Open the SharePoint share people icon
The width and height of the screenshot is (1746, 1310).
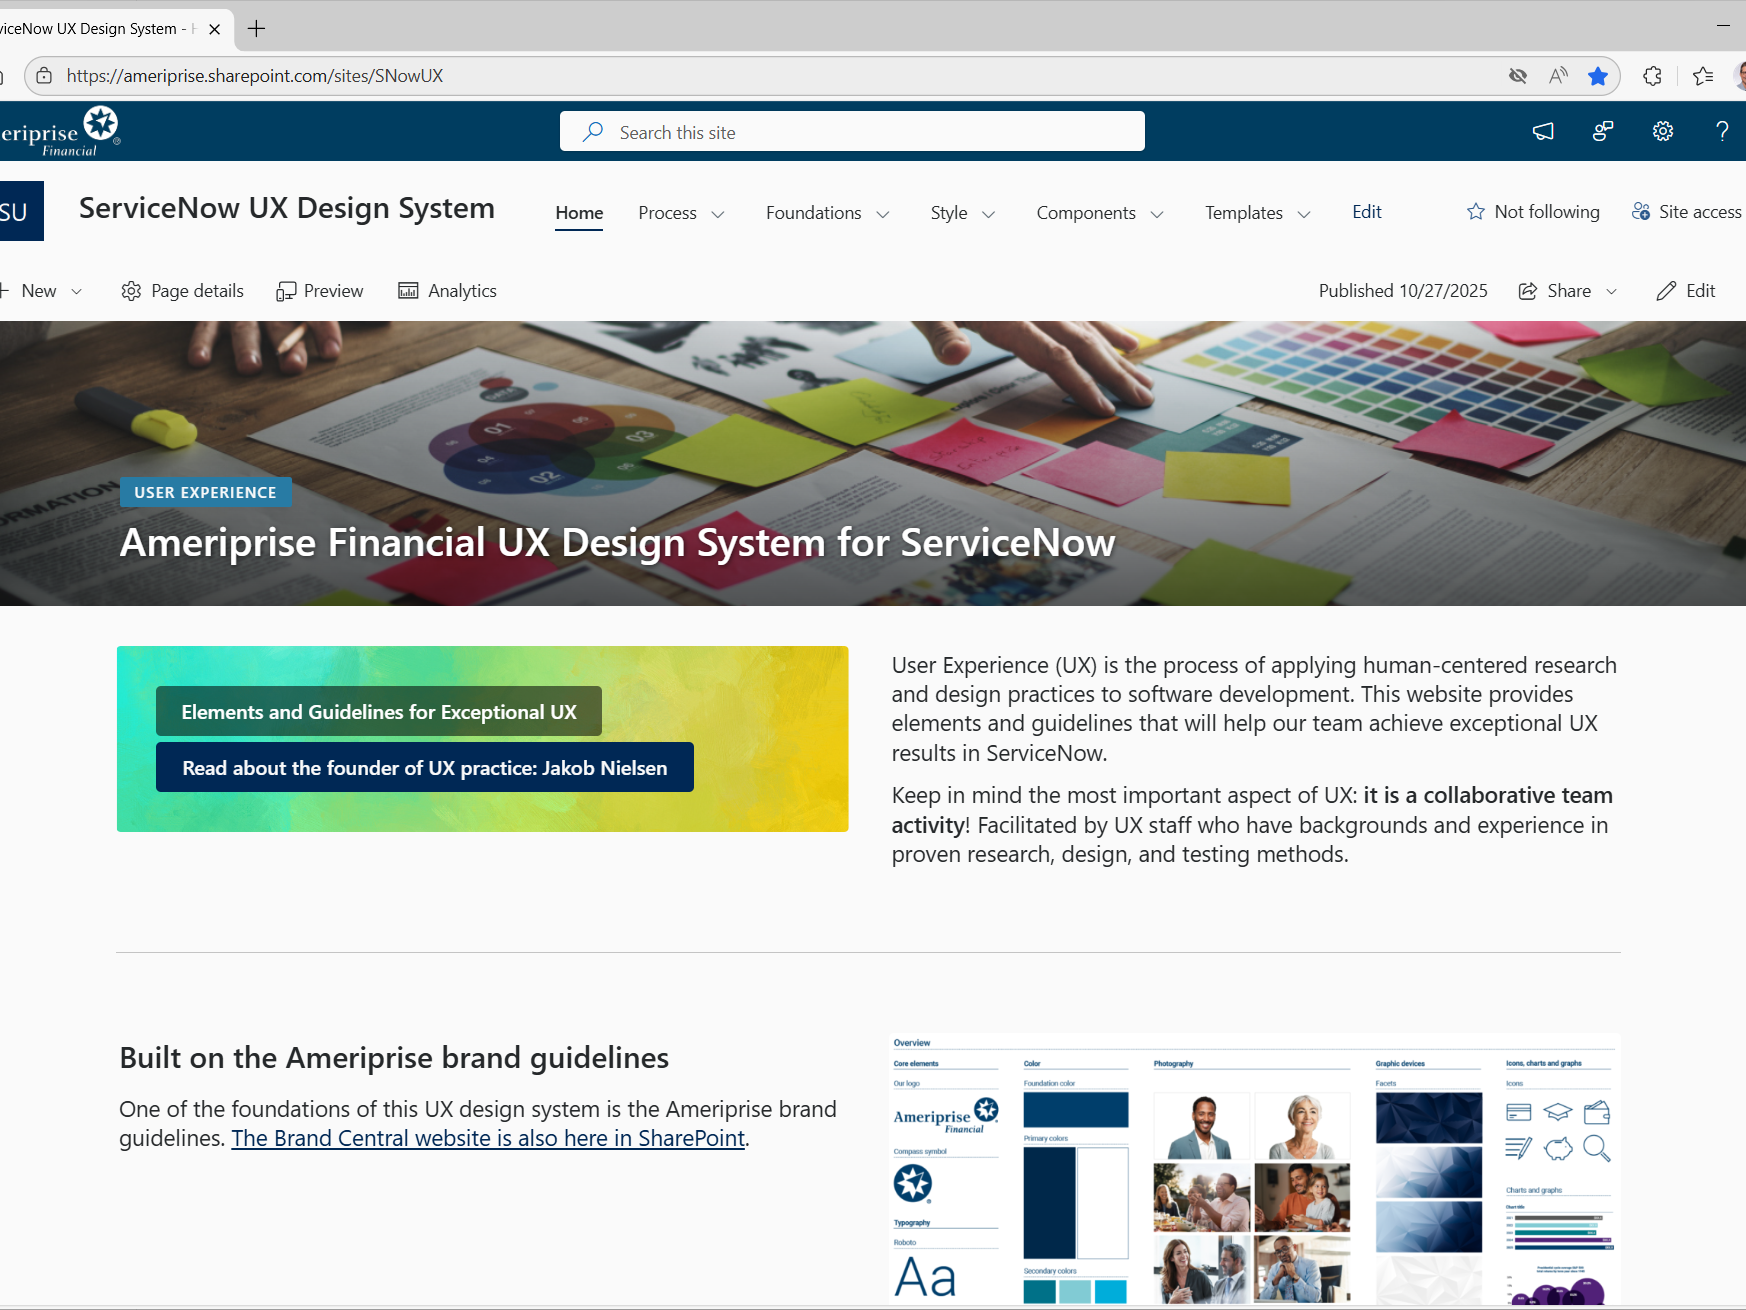click(1603, 131)
